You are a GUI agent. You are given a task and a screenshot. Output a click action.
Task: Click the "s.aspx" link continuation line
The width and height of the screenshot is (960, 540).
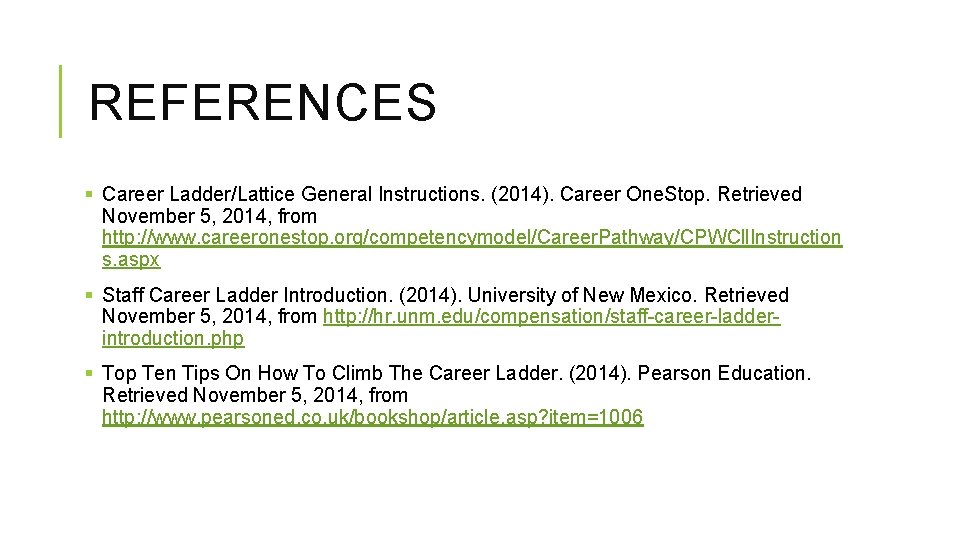tap(131, 260)
